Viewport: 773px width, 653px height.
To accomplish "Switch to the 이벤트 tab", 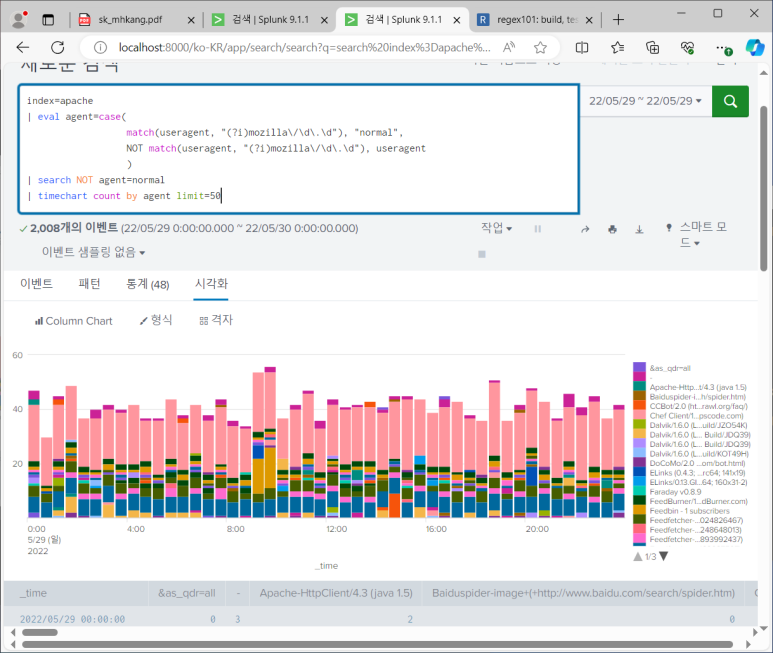I will pos(36,284).
